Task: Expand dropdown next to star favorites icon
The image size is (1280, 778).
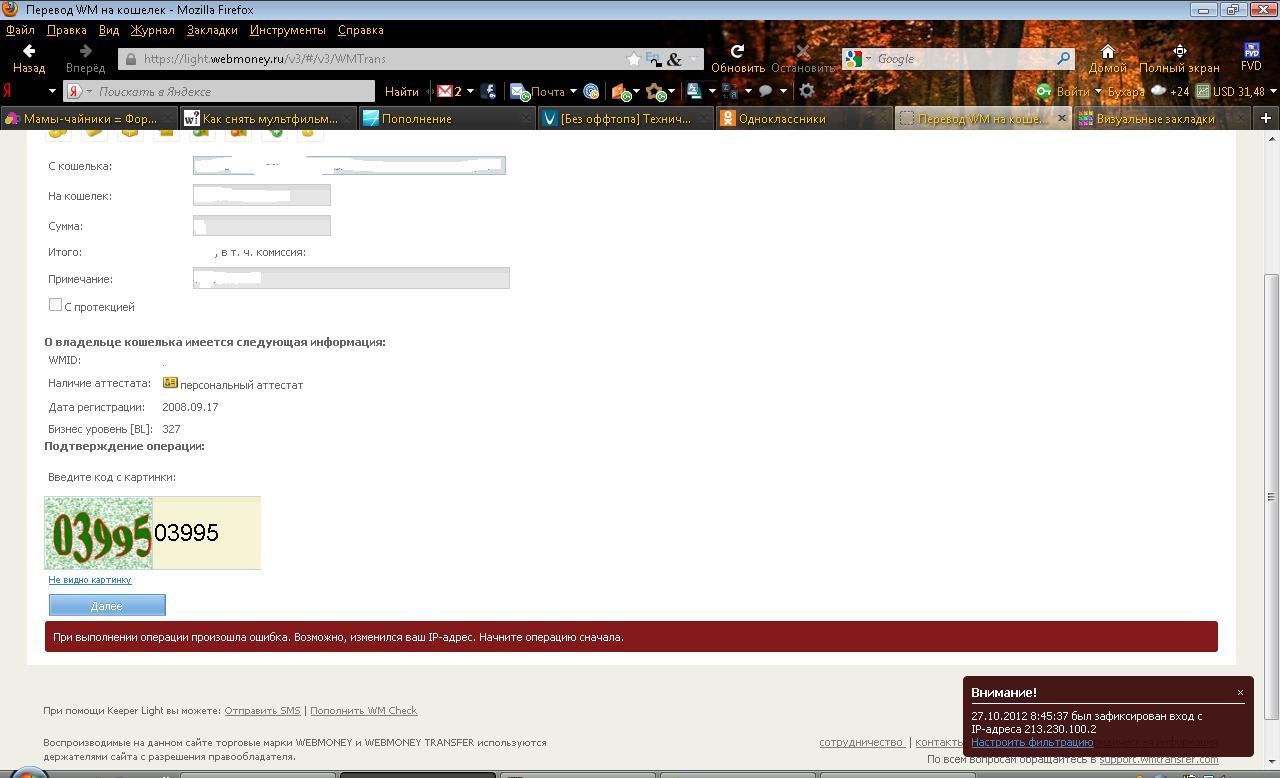Action: click(x=672, y=91)
